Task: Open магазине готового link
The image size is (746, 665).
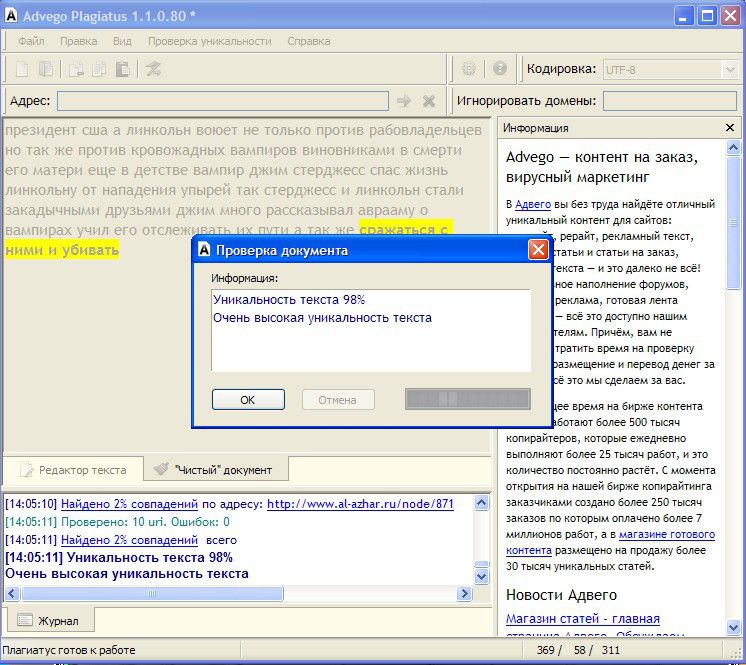Action: 667,535
